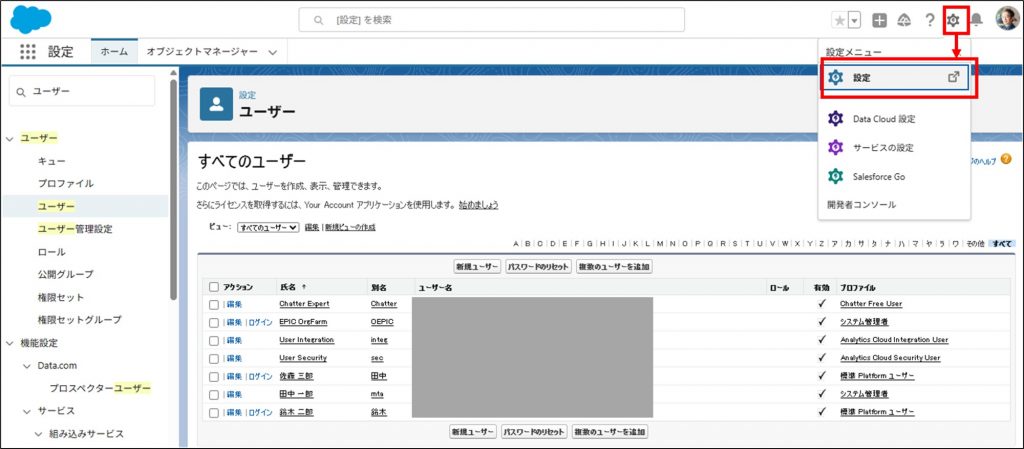The width and height of the screenshot is (1024, 449).
Task: Check the select-all checkbox in table header
Action: pyautogui.click(x=214, y=287)
